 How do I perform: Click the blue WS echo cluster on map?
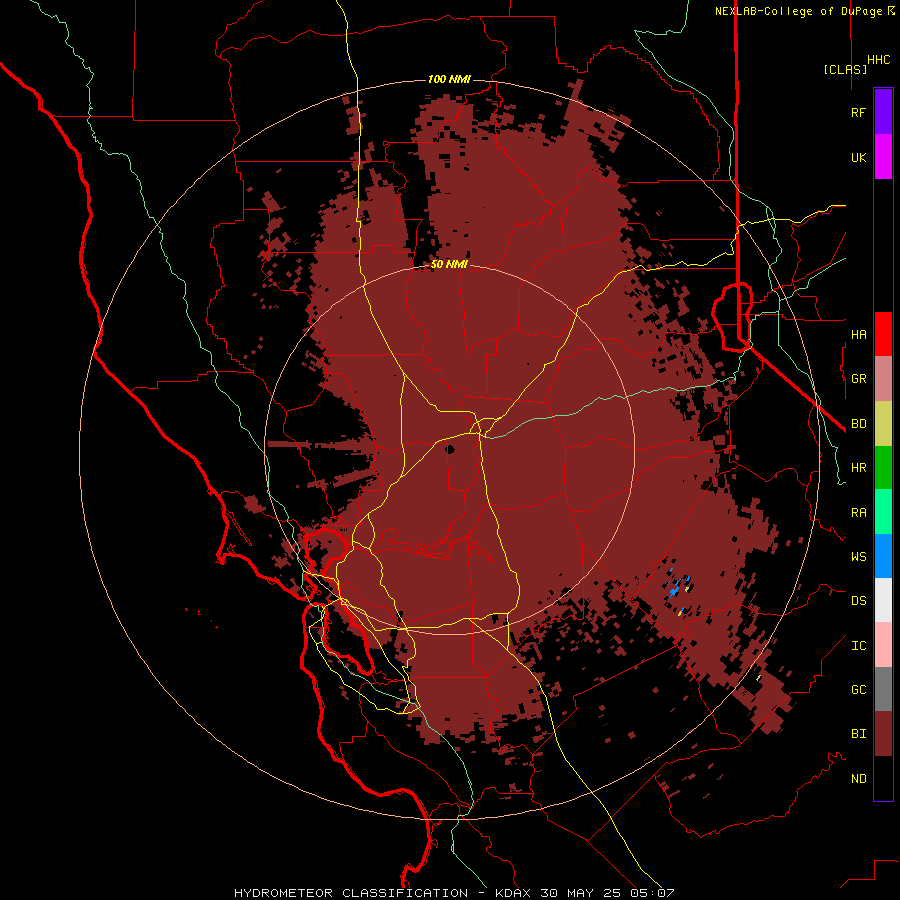[x=676, y=588]
